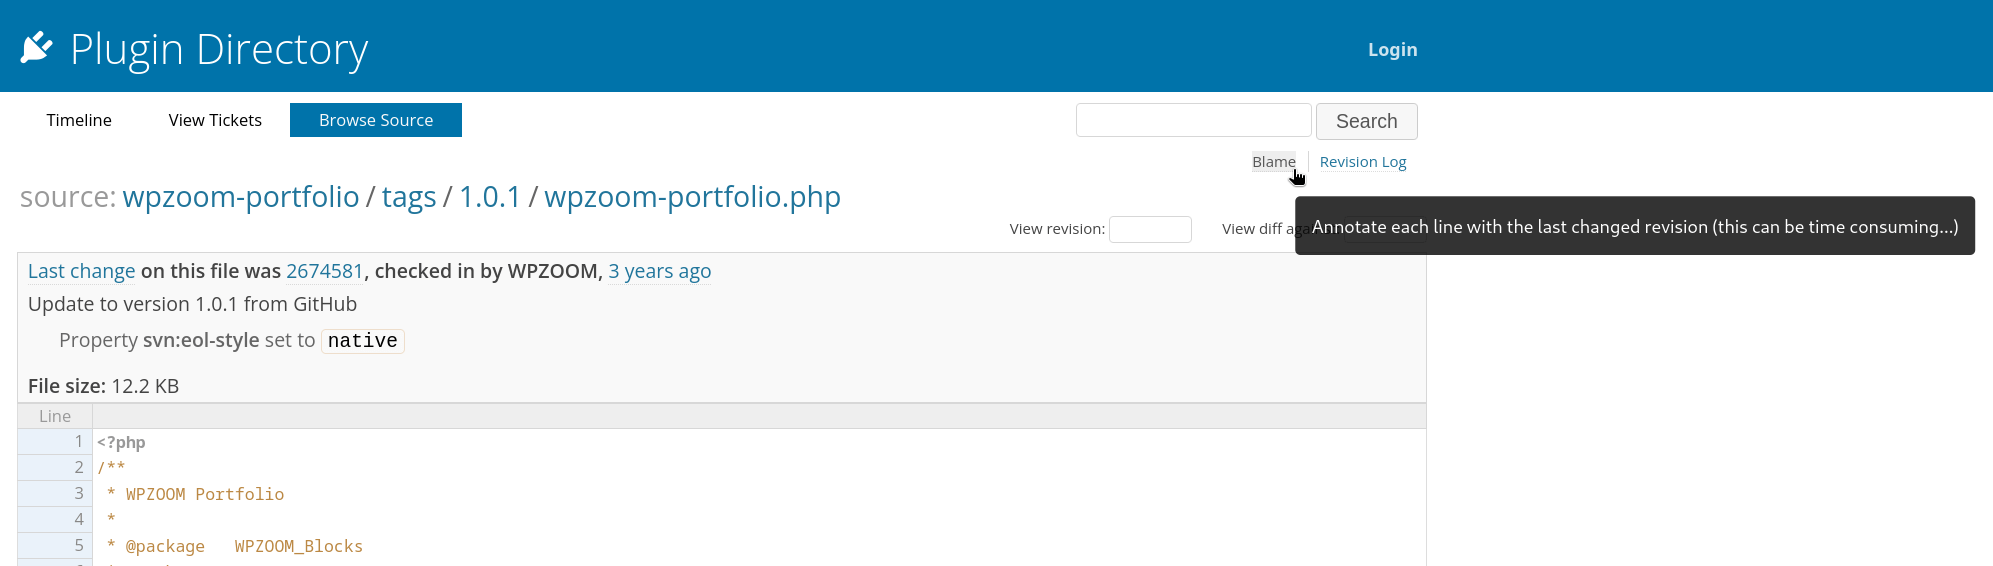Select line number 3 in gutter
Viewport: 1993px width, 566px height.
[x=78, y=493]
